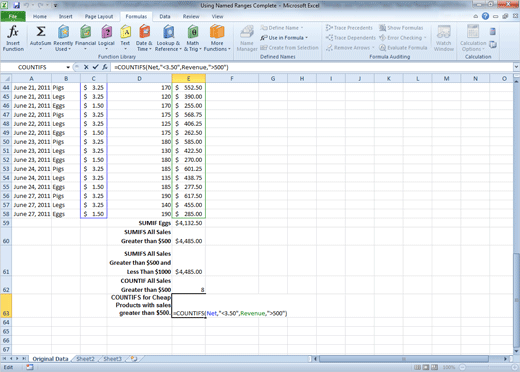Expand the Error Checking dropdown arrow
Image resolution: width=520 pixels, height=372 pixels.
click(x=425, y=38)
